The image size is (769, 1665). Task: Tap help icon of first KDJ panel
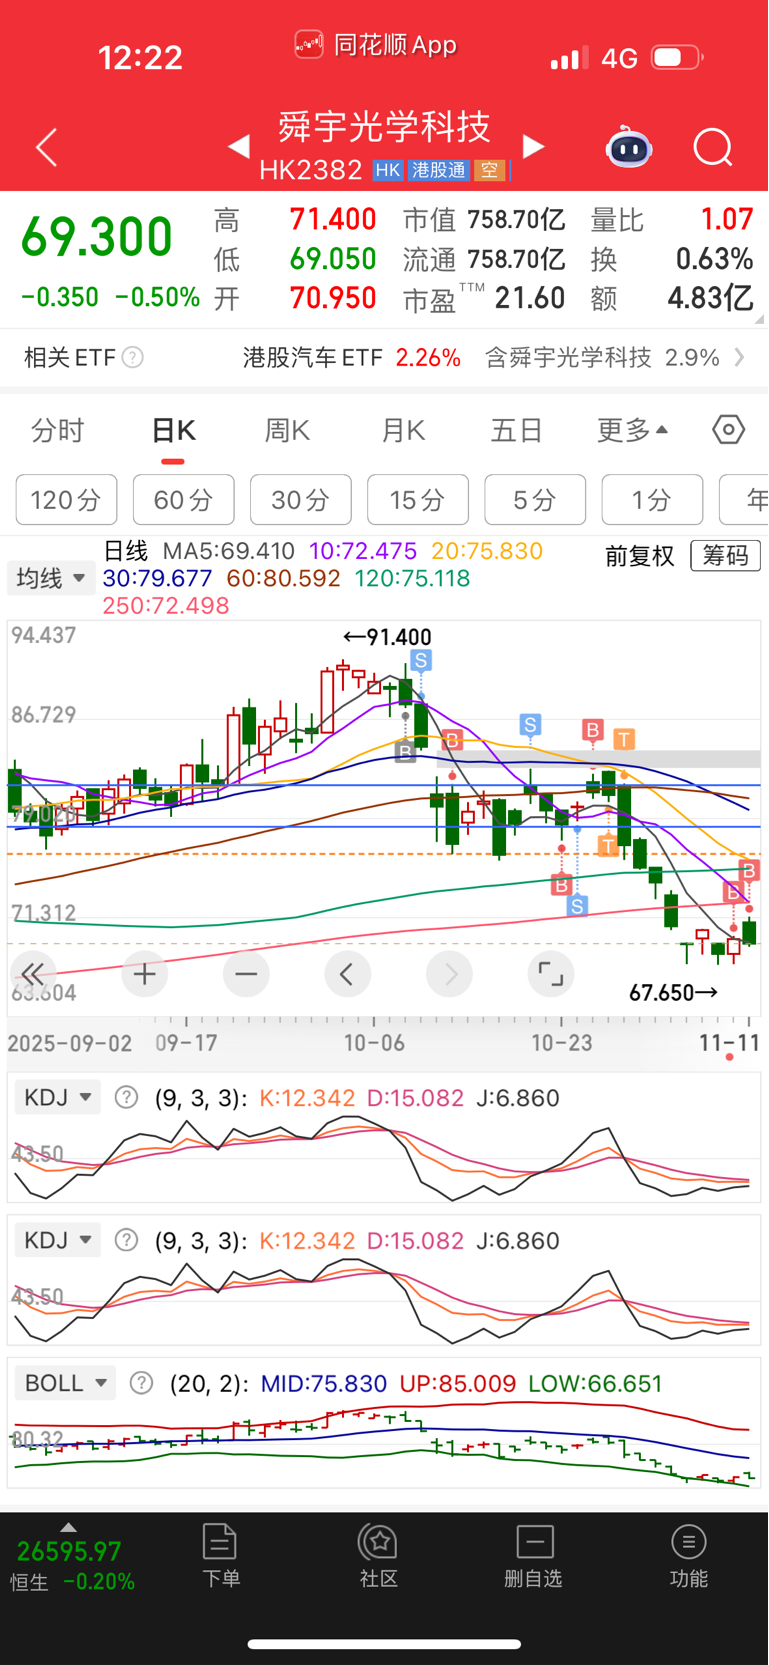[126, 1098]
